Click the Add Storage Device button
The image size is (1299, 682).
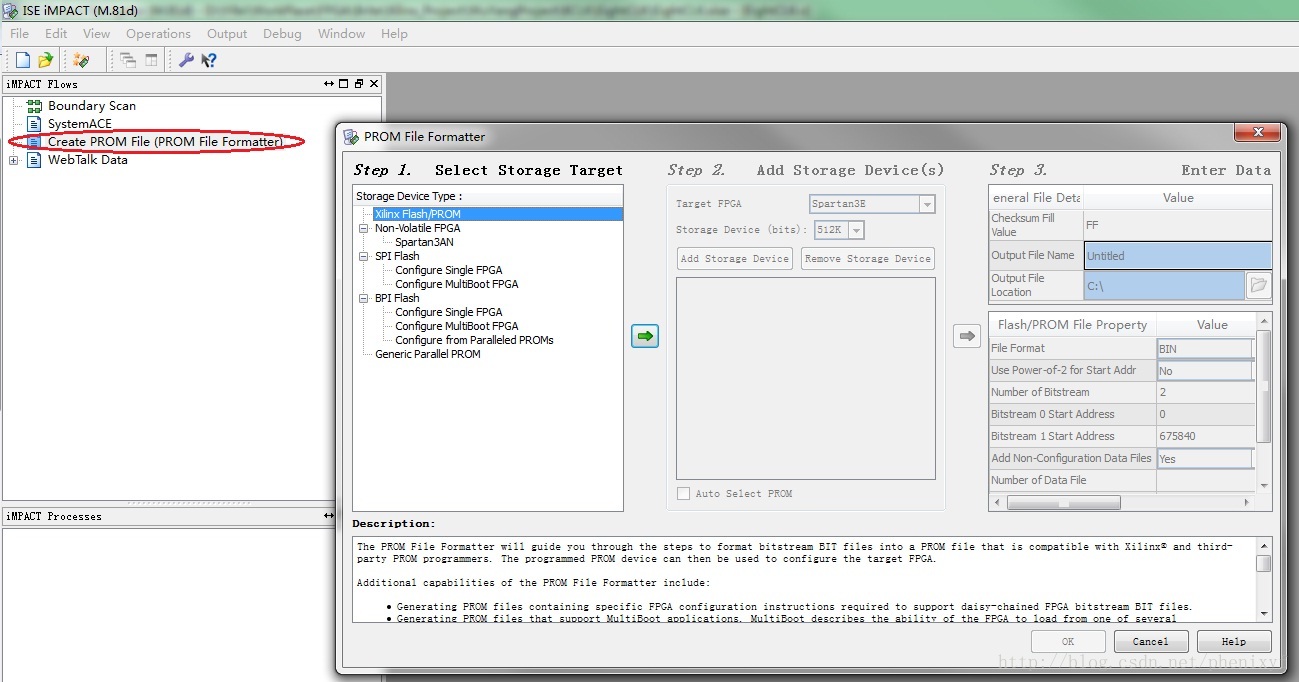coord(735,259)
